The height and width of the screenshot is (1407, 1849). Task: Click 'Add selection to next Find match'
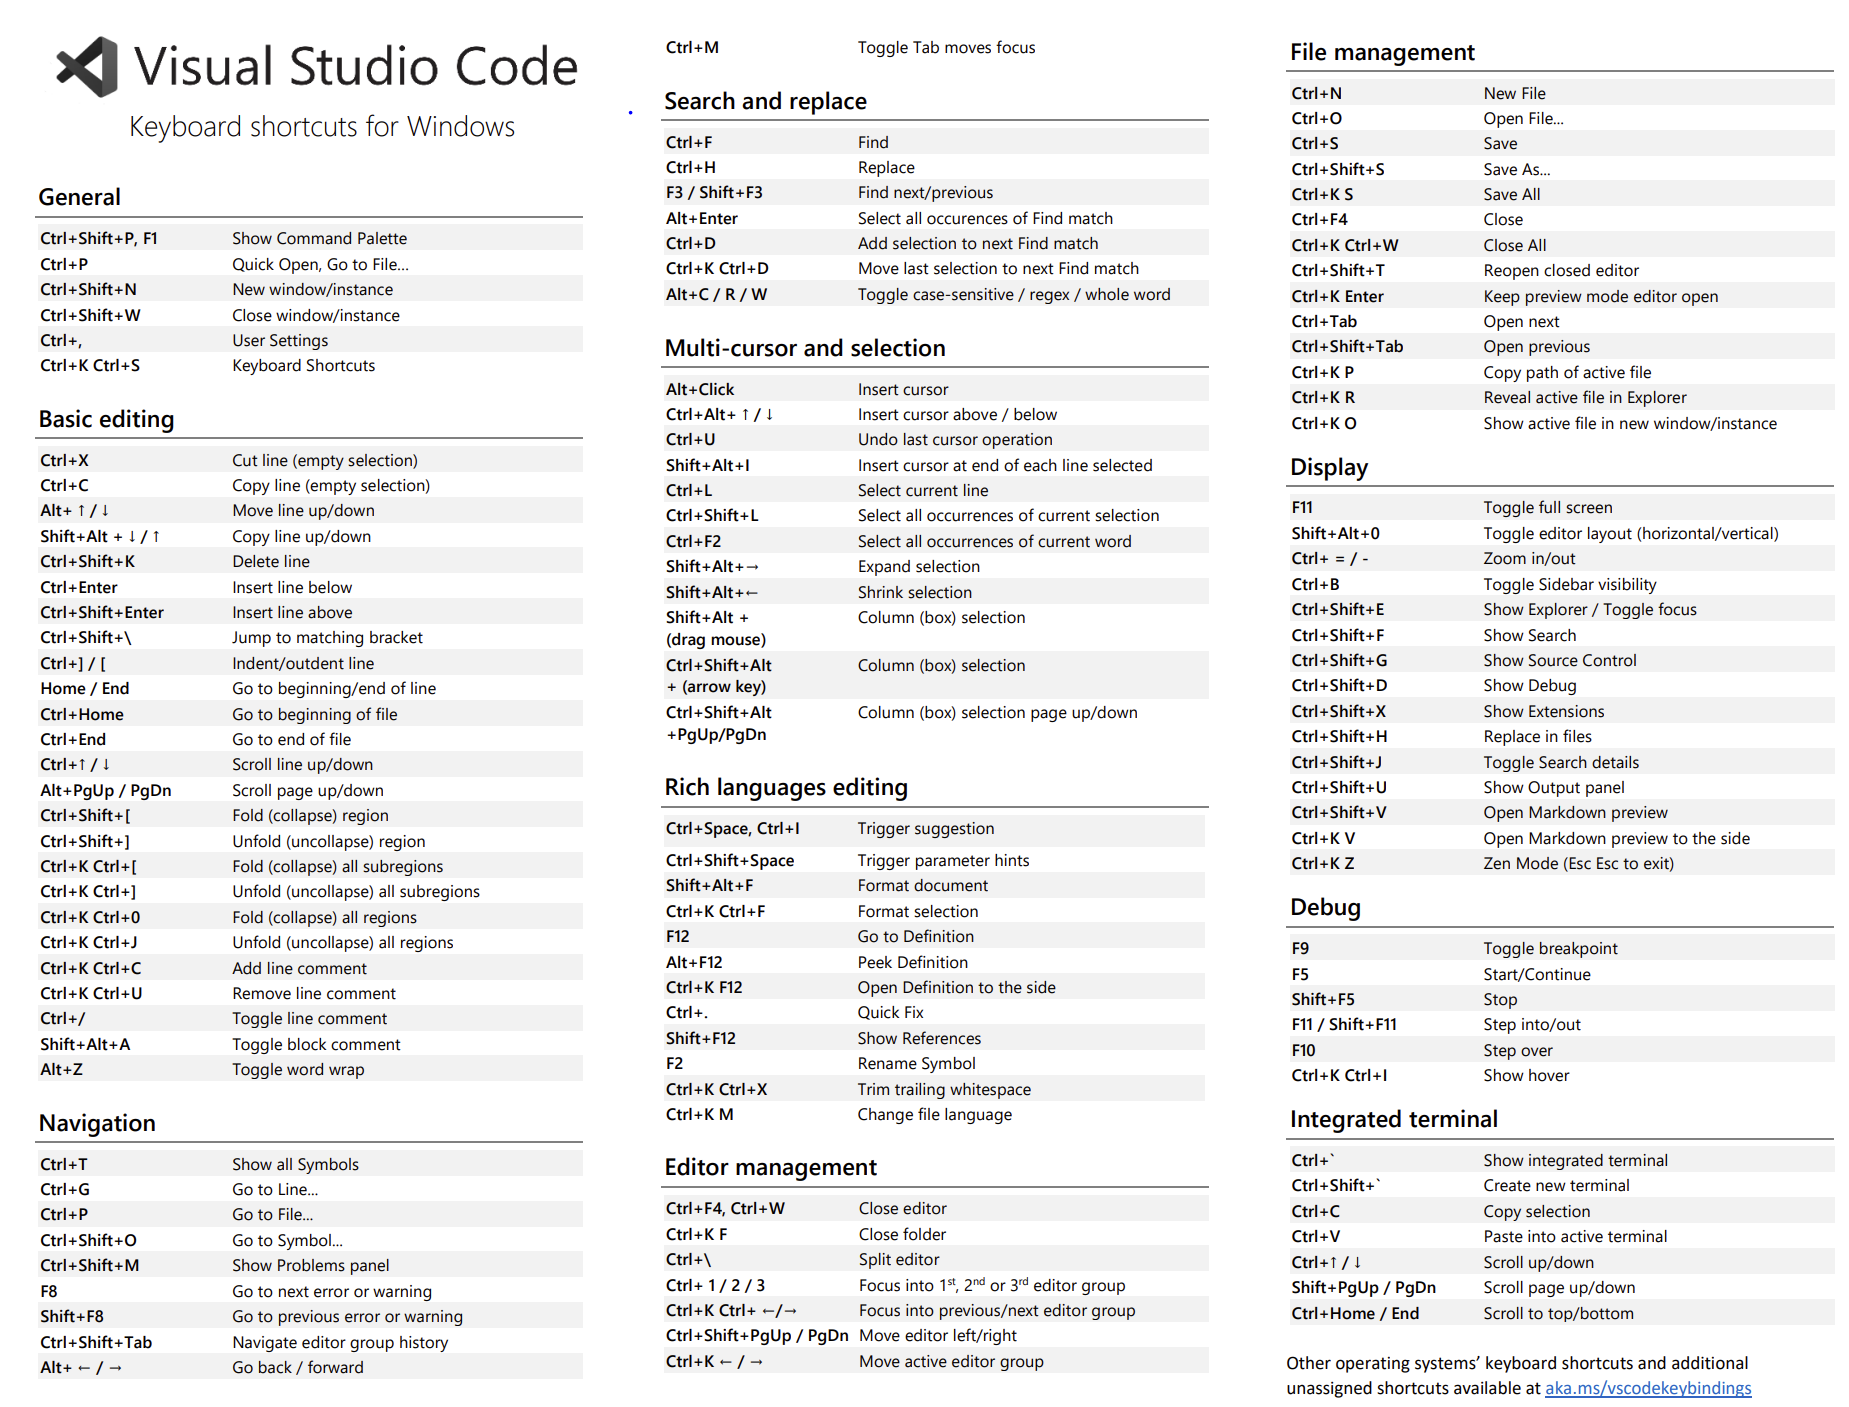pyautogui.click(x=978, y=243)
